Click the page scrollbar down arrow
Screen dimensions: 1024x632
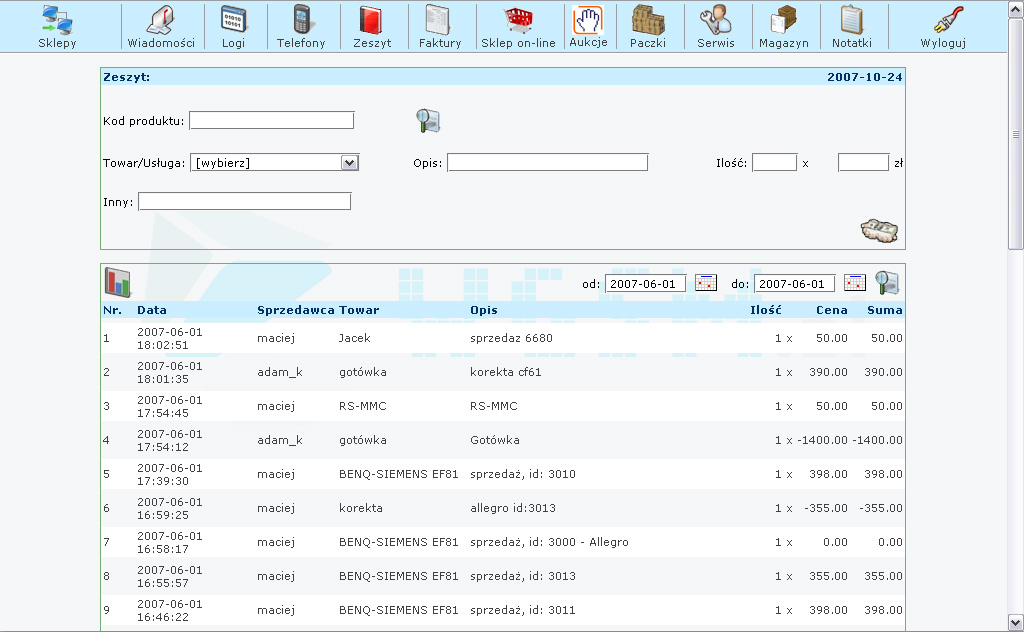pos(1016,622)
